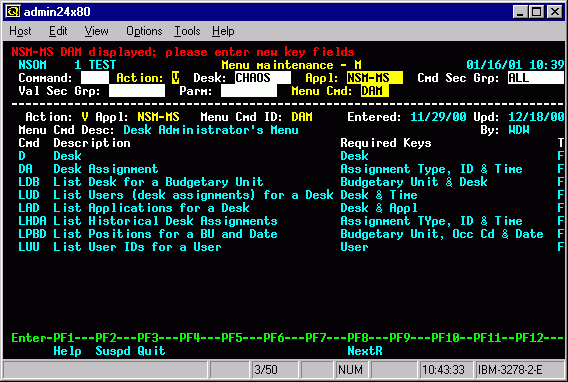Click 'List User IDs for a User'

click(137, 247)
